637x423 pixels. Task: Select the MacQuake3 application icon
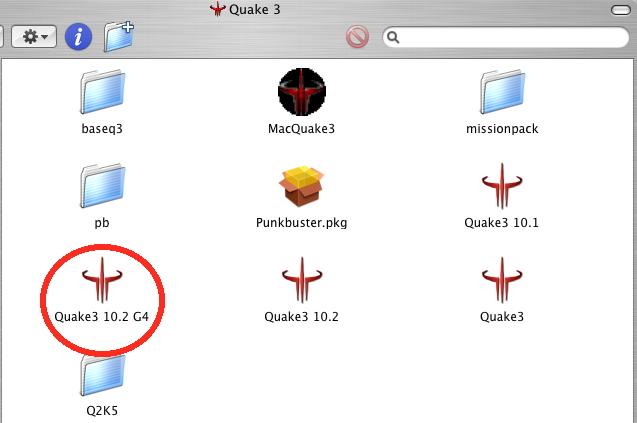coord(302,91)
